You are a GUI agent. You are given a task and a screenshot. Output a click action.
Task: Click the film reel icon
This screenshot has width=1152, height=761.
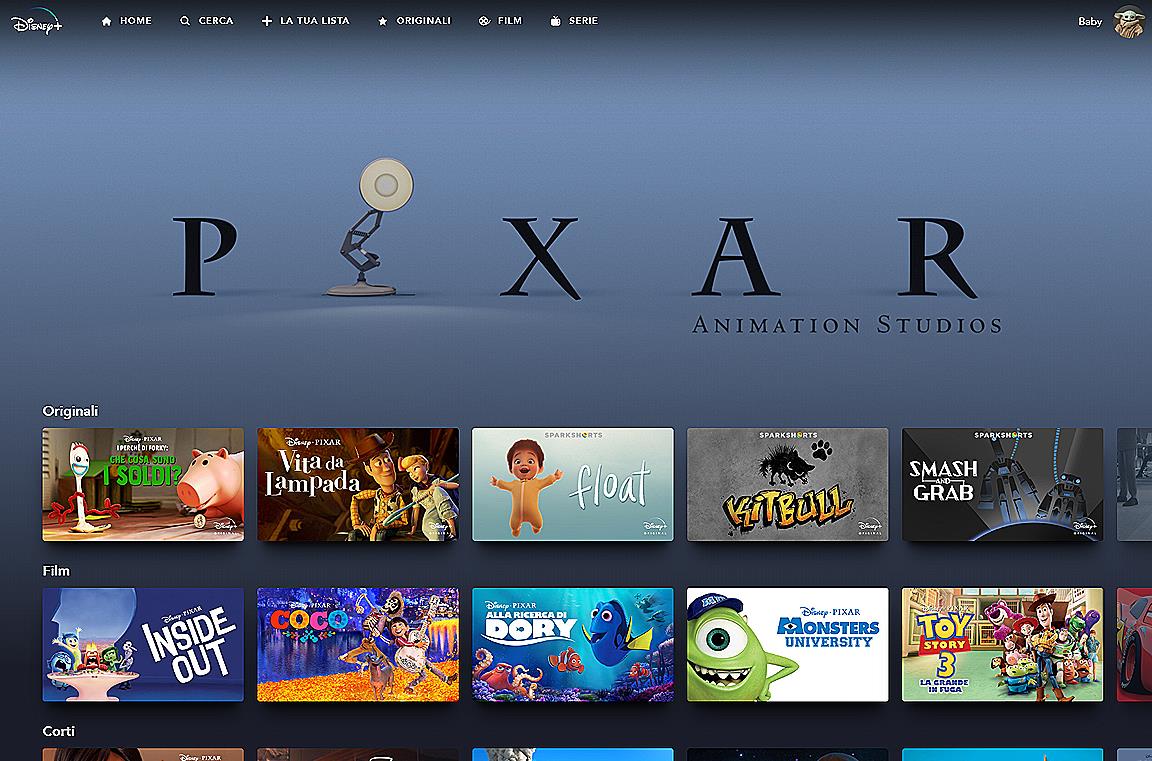pos(484,21)
